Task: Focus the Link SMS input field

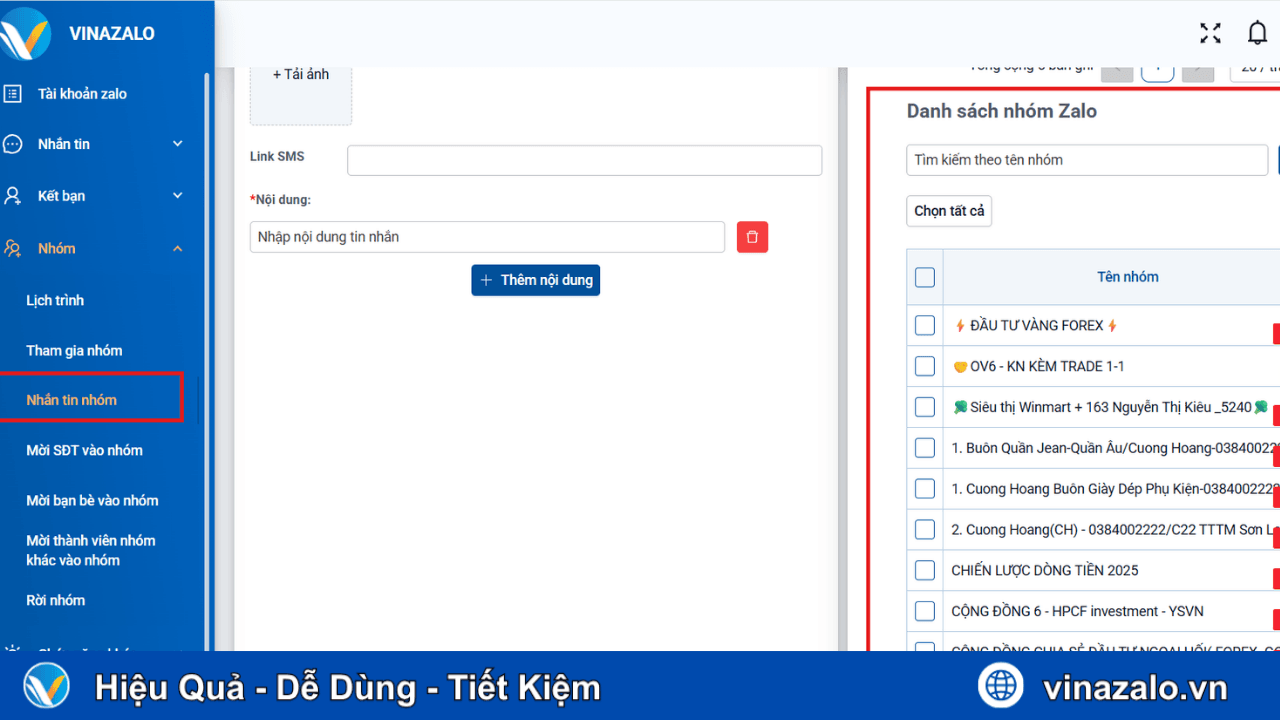Action: (584, 160)
